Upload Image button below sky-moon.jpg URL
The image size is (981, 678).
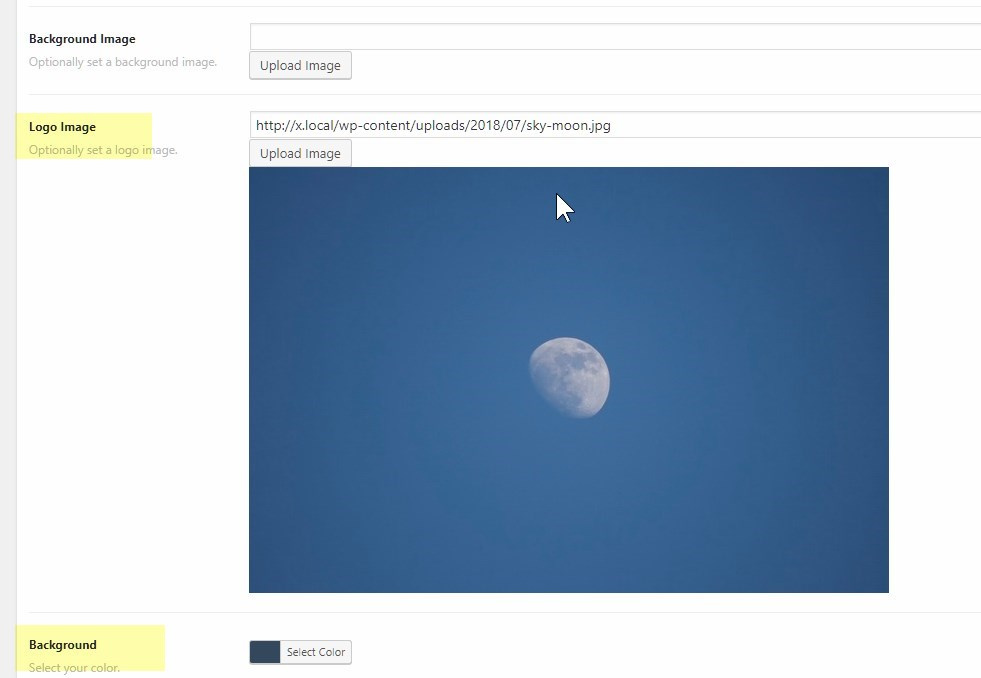pyautogui.click(x=300, y=153)
